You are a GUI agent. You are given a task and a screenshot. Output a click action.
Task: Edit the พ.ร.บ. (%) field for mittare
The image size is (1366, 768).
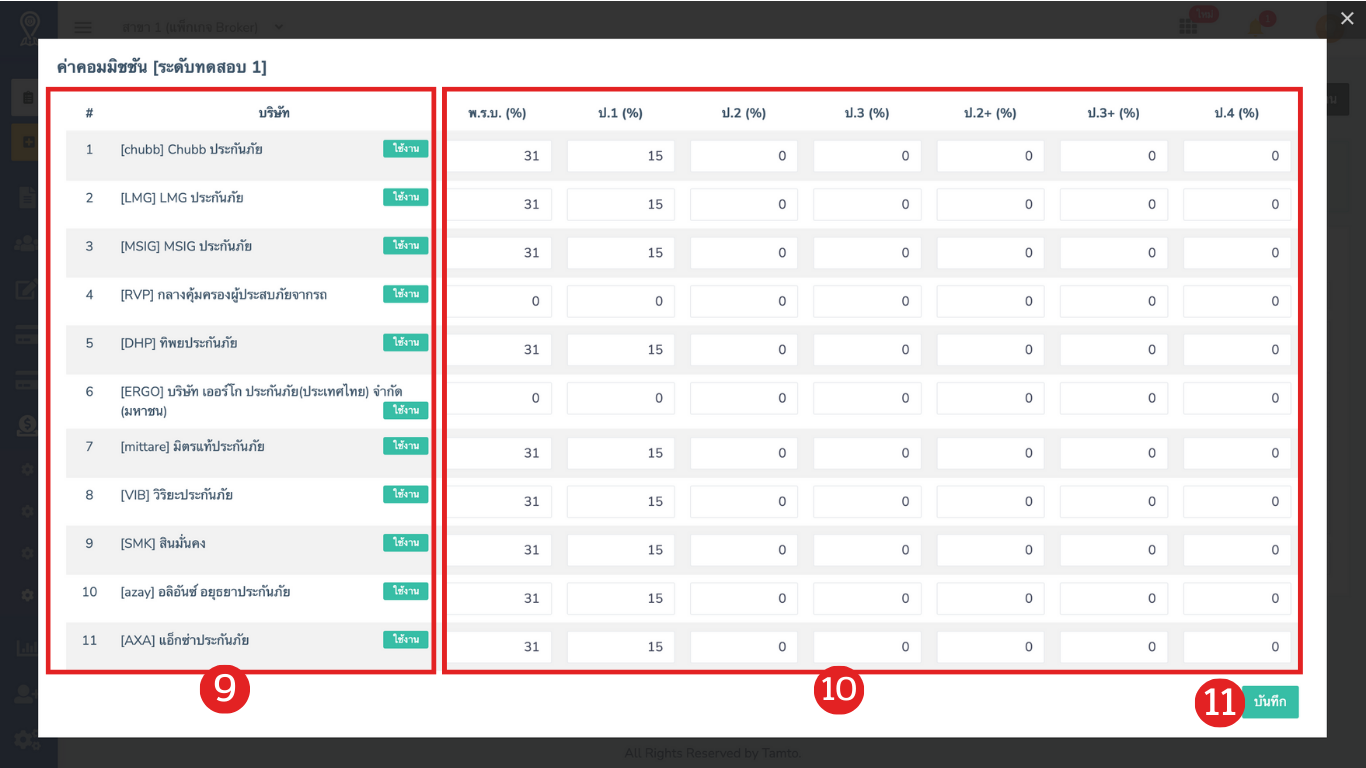(499, 453)
